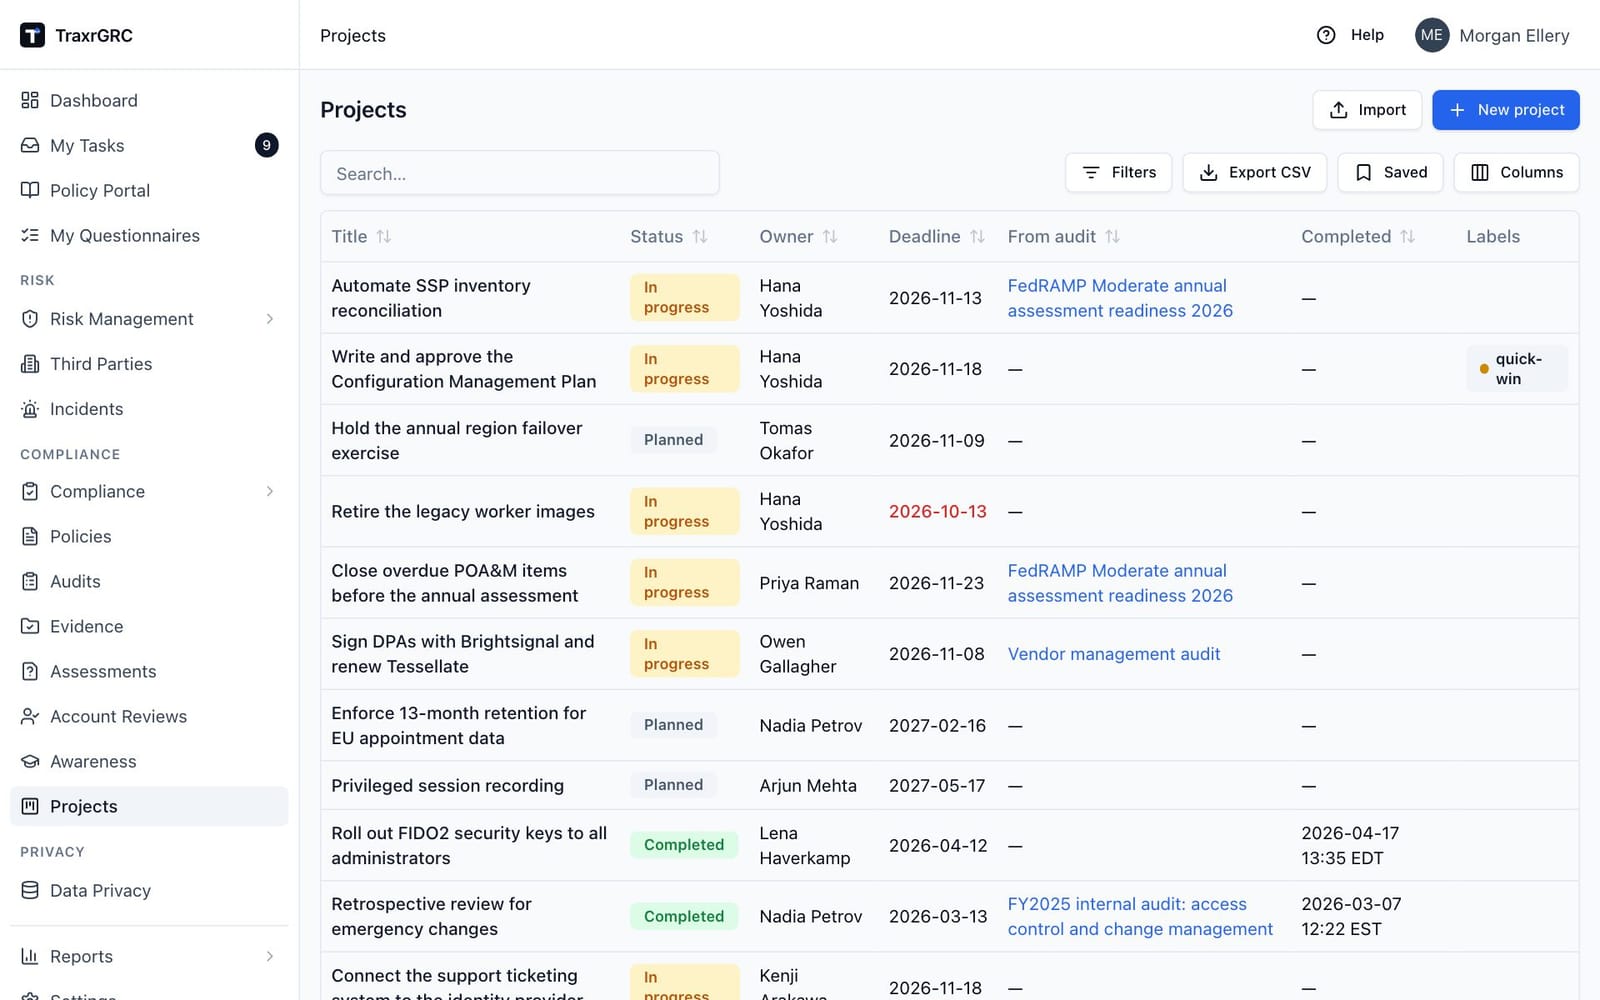Open the Audits page
This screenshot has height=1000, width=1600.
[149, 581]
